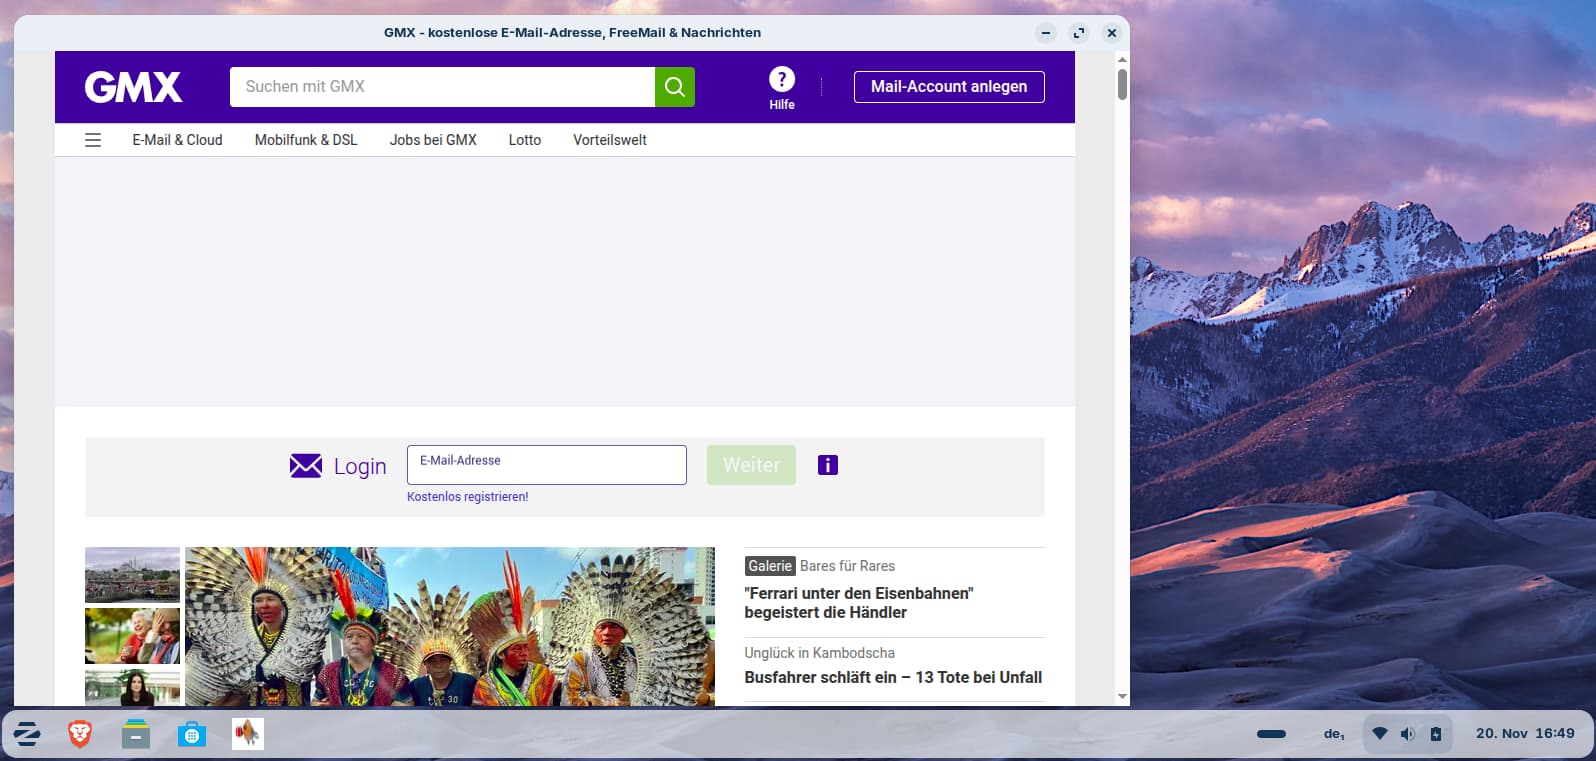Click the login info icon

827,465
